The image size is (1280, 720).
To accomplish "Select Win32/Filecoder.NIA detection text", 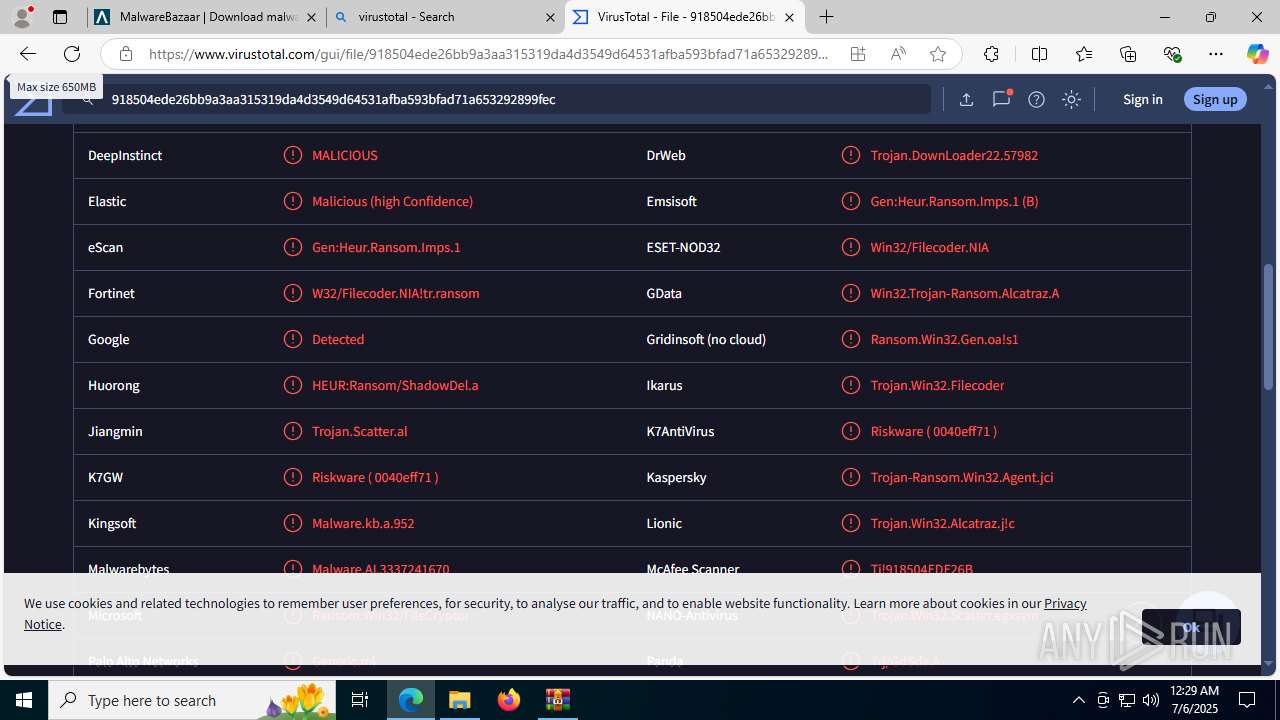I will coord(929,247).
